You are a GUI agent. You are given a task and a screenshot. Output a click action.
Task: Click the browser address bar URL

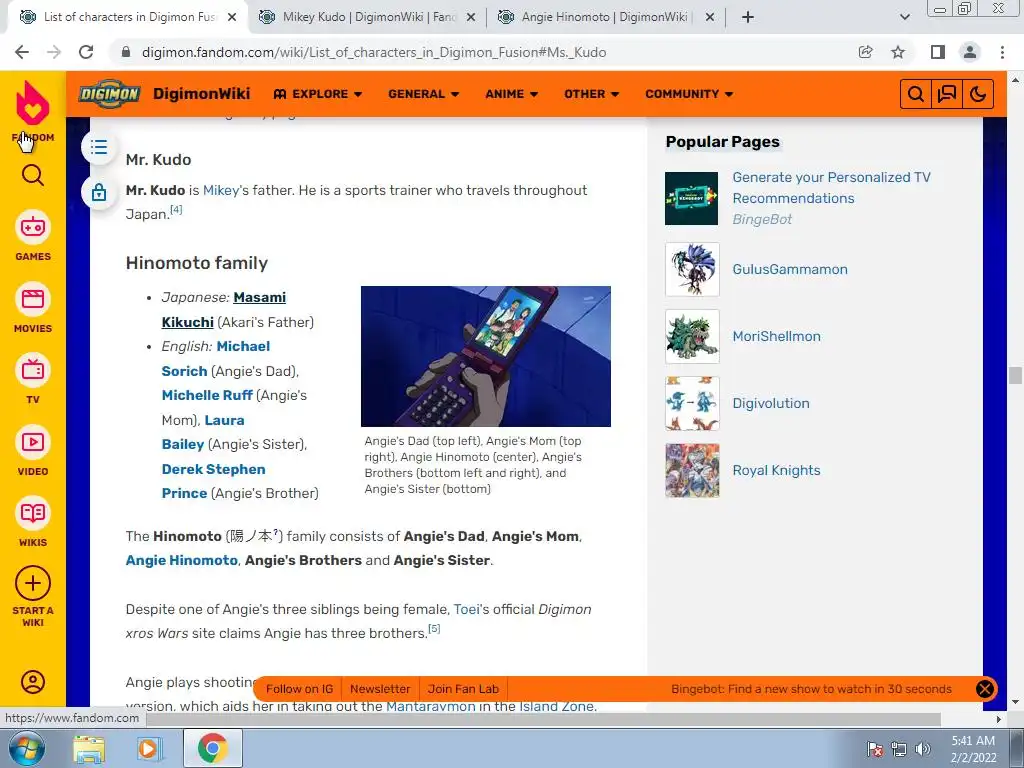374,52
